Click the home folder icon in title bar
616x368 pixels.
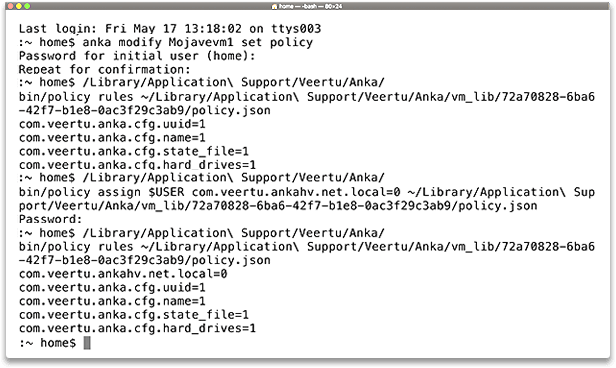coord(275,6)
